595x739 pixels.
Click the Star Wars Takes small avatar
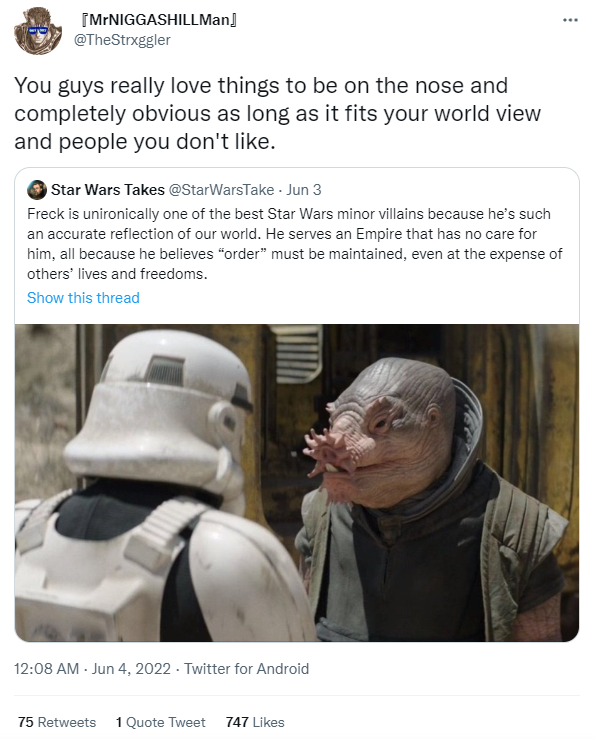37,190
